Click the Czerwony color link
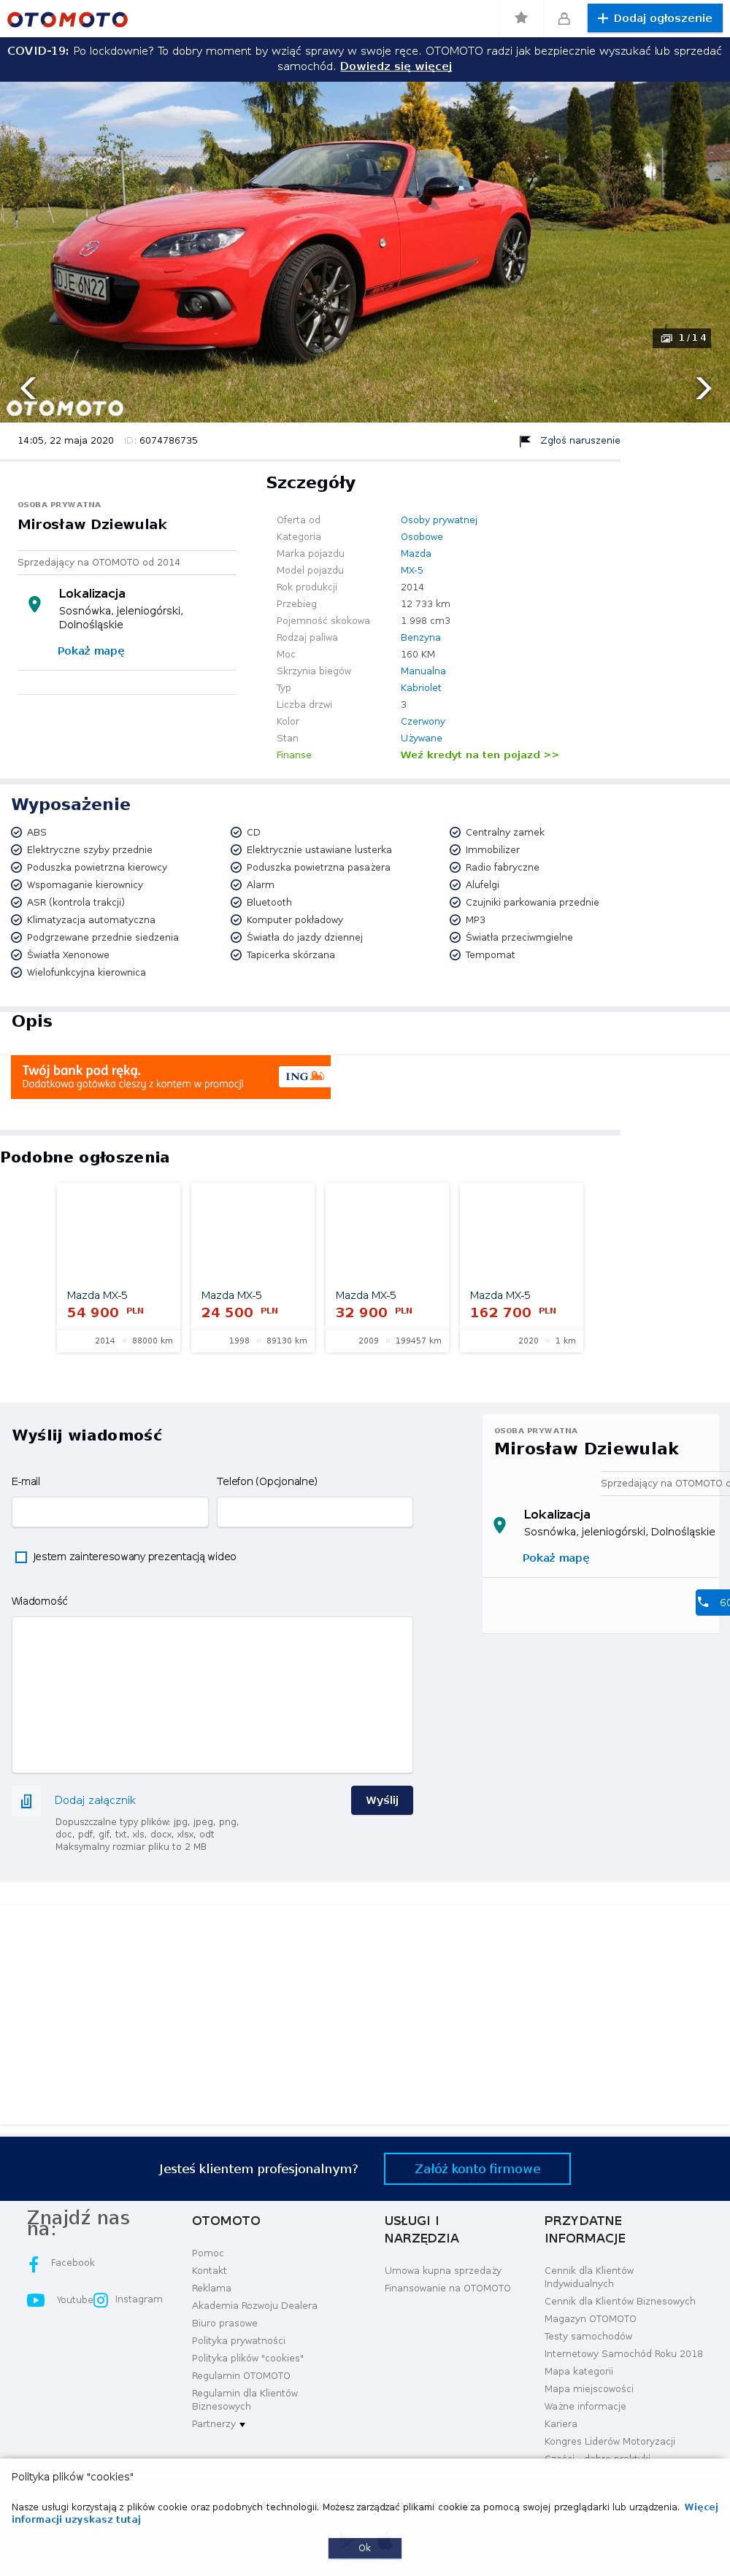Image resolution: width=730 pixels, height=2576 pixels. click(x=423, y=722)
